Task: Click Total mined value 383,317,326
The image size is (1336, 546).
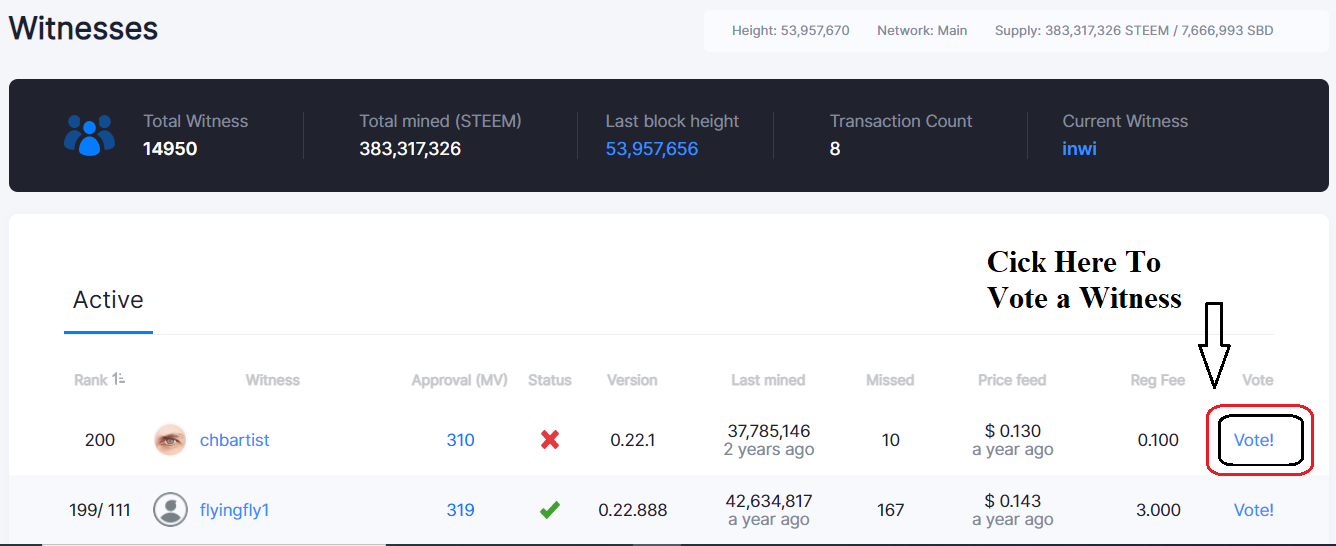Action: [x=410, y=149]
